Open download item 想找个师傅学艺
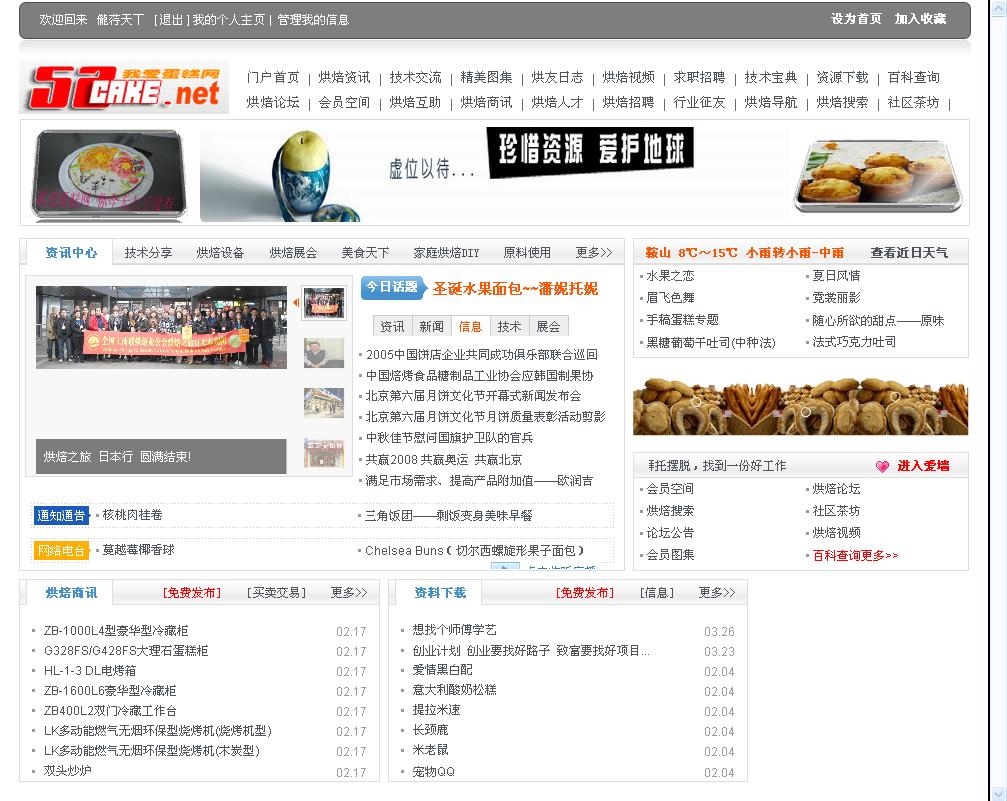Image resolution: width=1007 pixels, height=801 pixels. [454, 630]
